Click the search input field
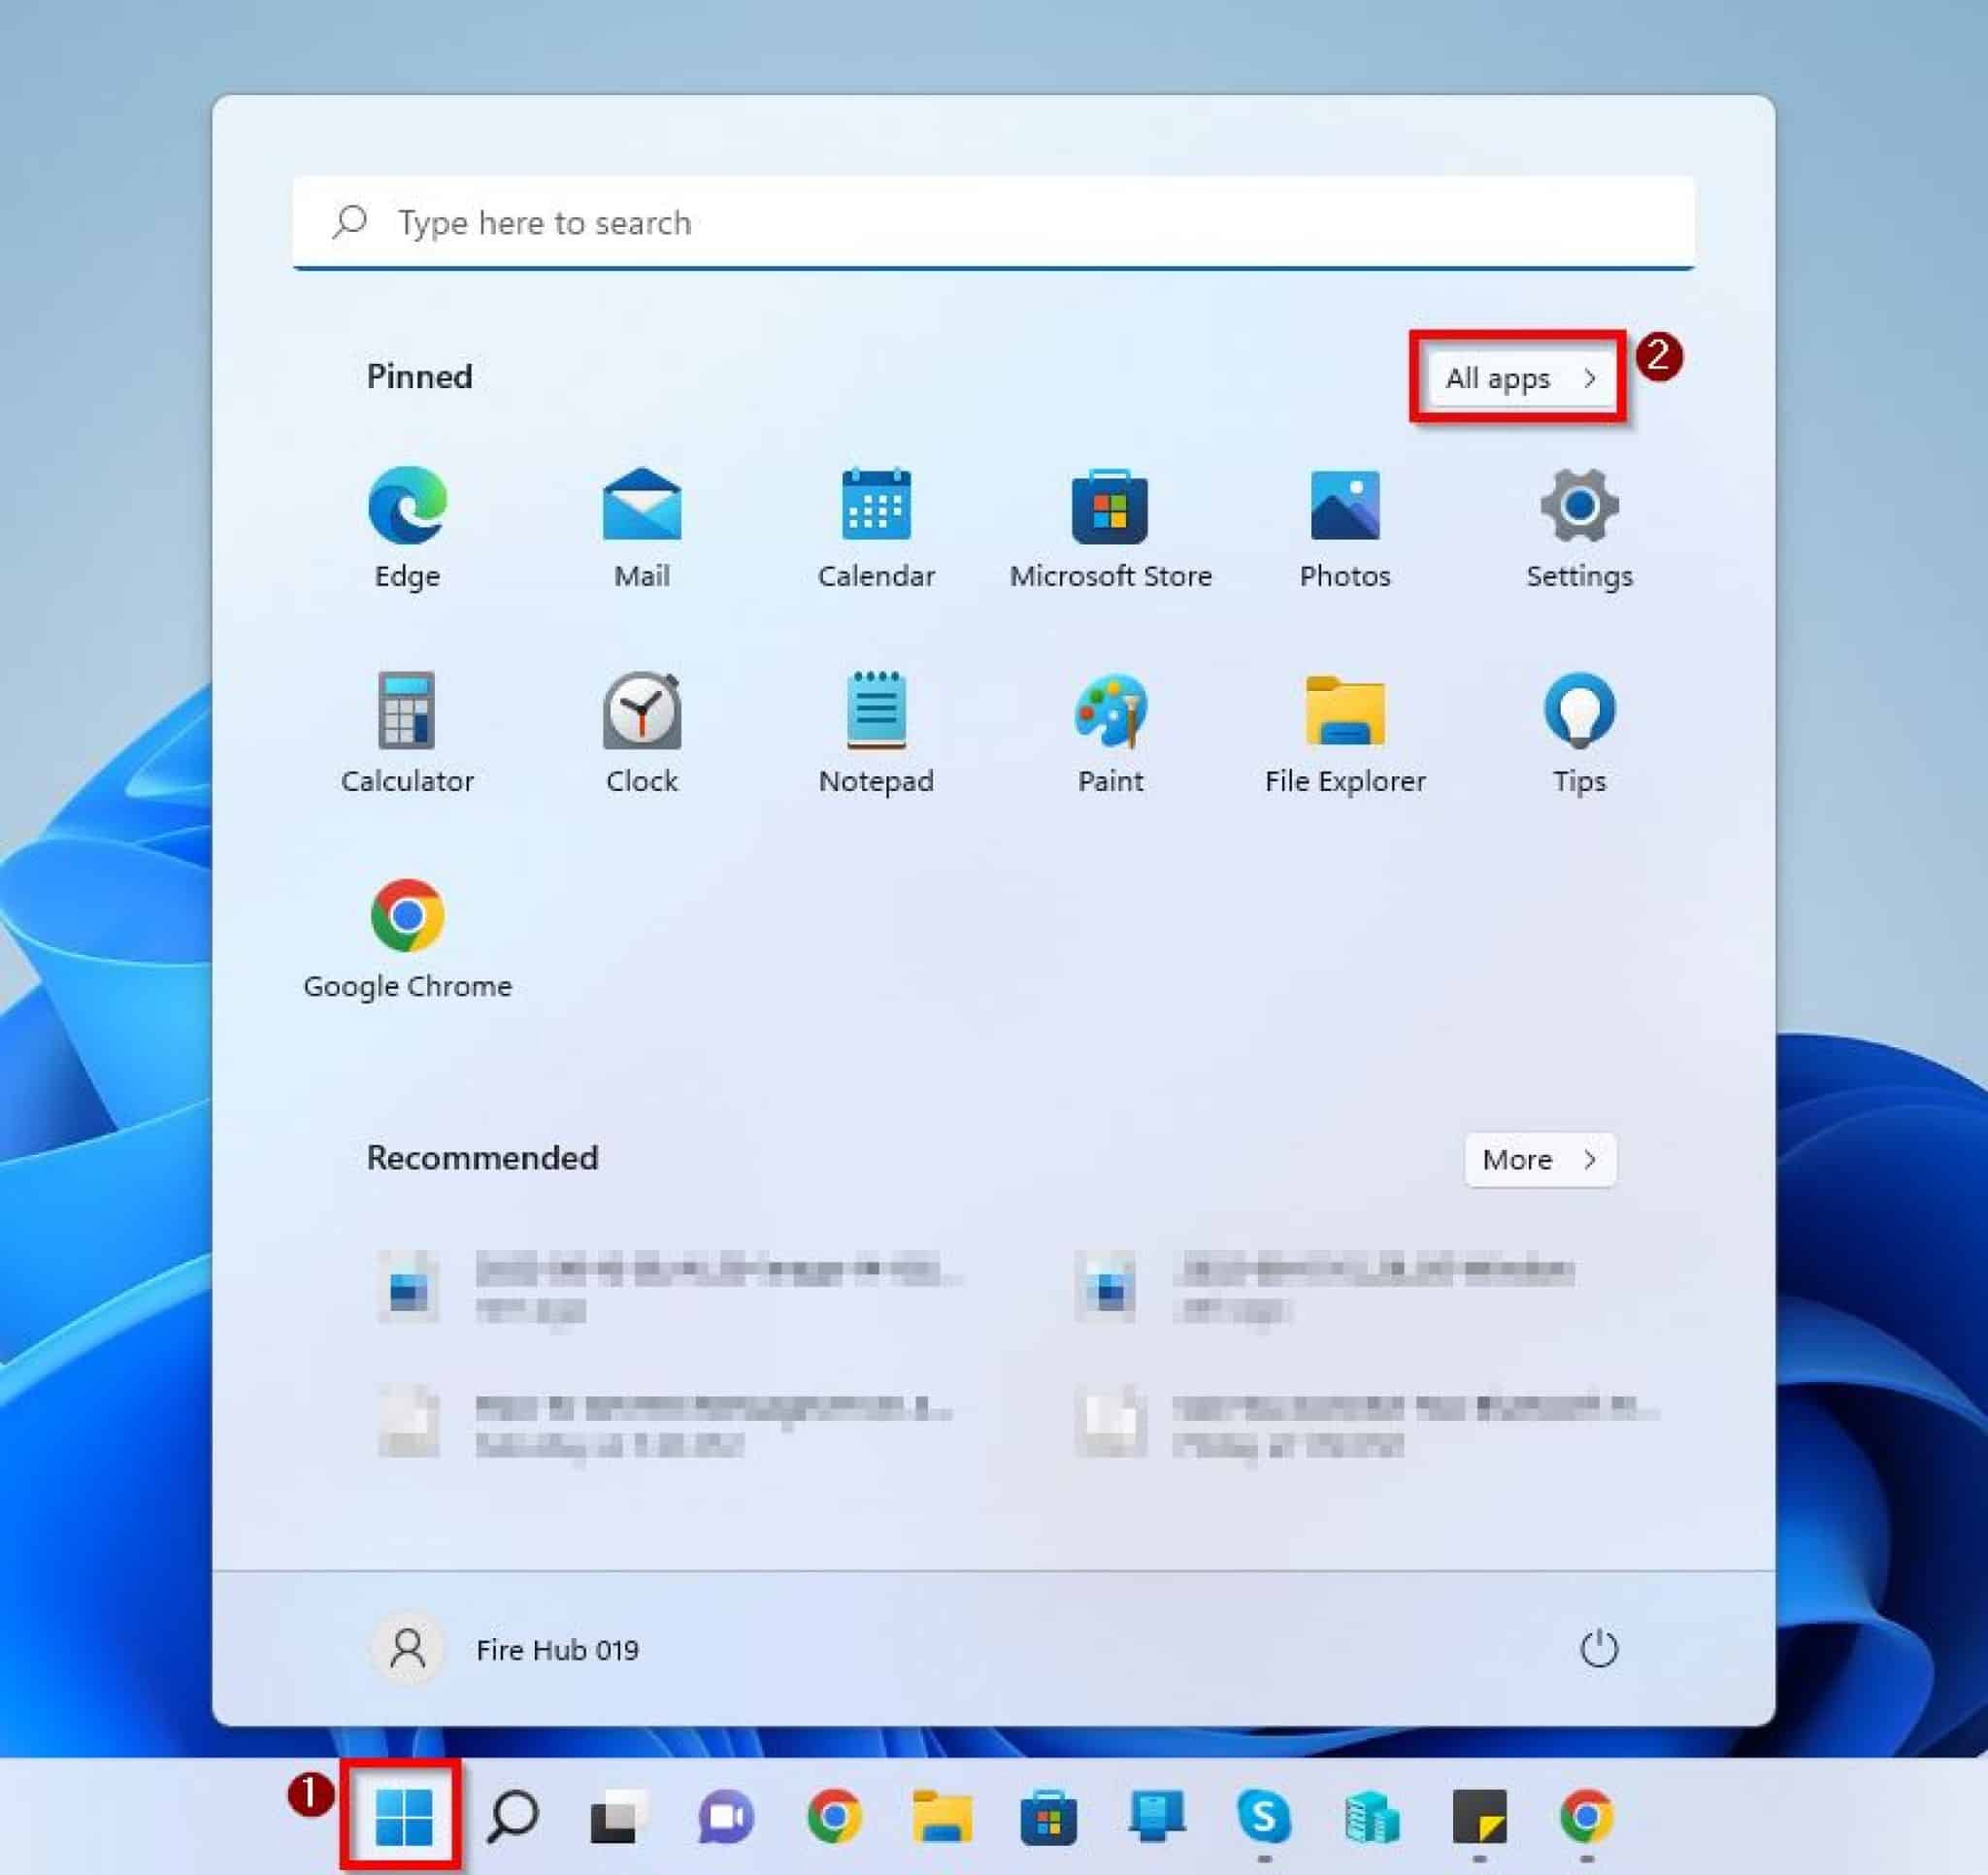Viewport: 1988px width, 1875px height. point(993,222)
